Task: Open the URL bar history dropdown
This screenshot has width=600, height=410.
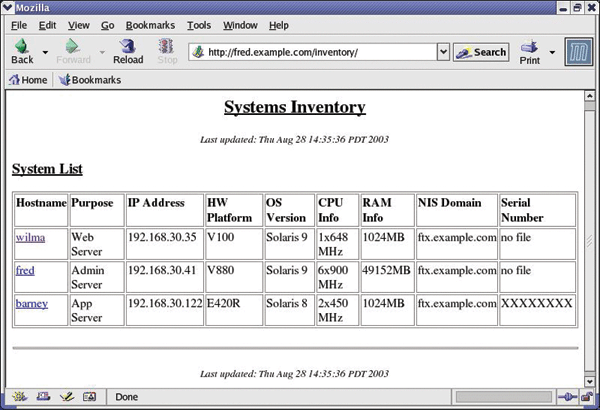Action: [x=443, y=51]
